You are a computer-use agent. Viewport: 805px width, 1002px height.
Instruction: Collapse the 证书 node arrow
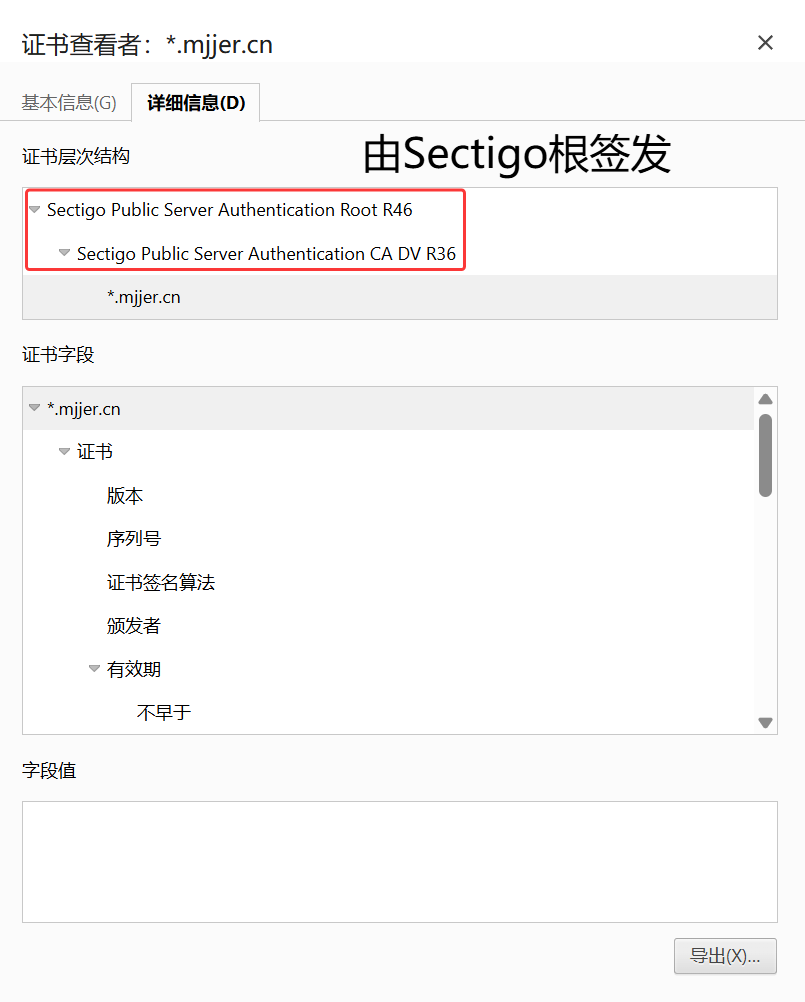tap(64, 451)
